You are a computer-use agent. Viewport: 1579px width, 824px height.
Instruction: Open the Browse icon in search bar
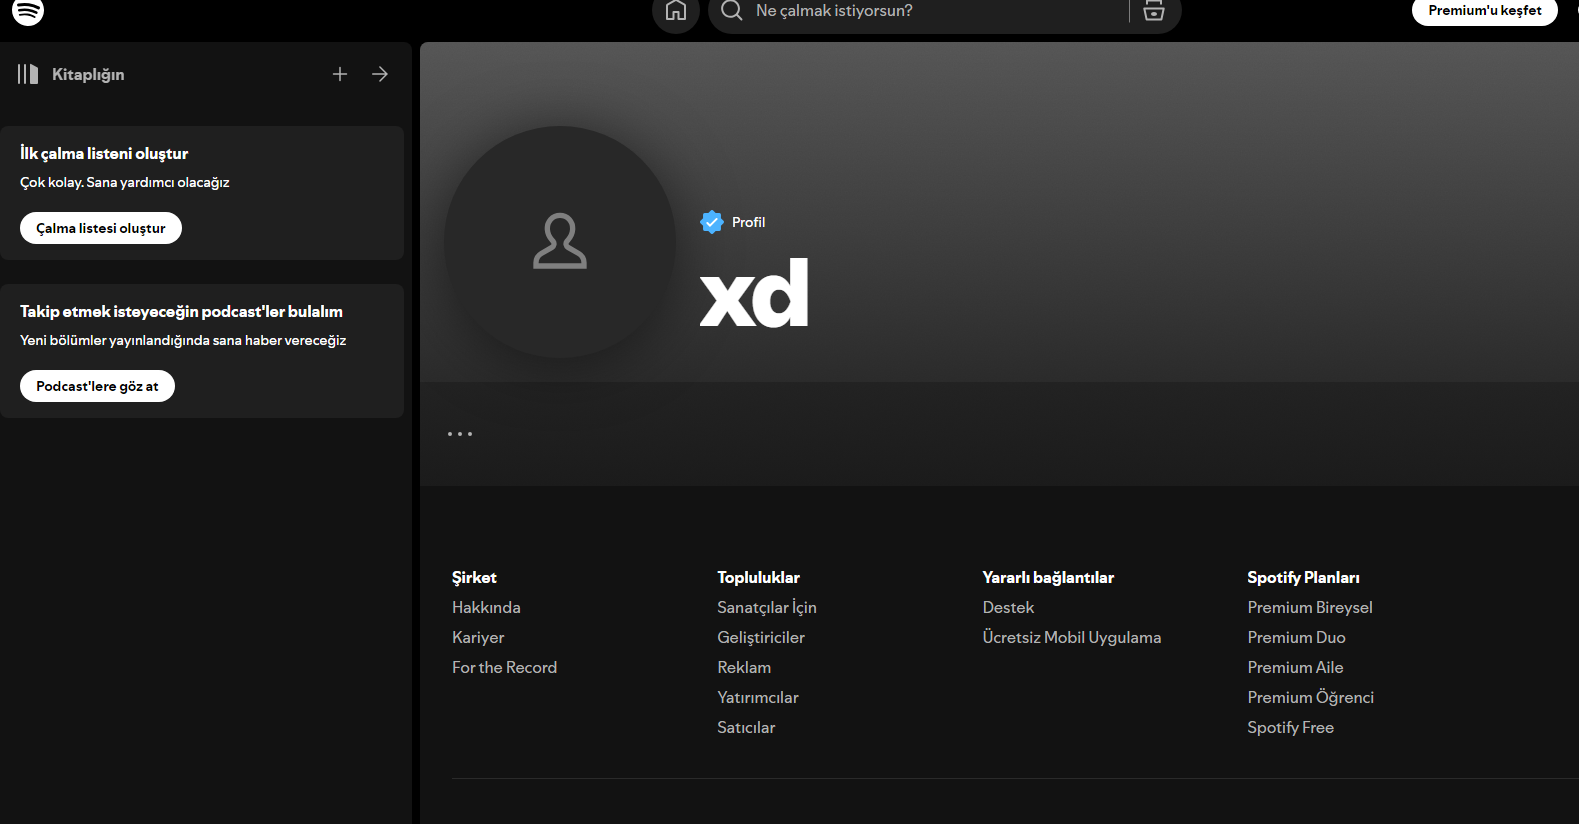tap(1154, 11)
